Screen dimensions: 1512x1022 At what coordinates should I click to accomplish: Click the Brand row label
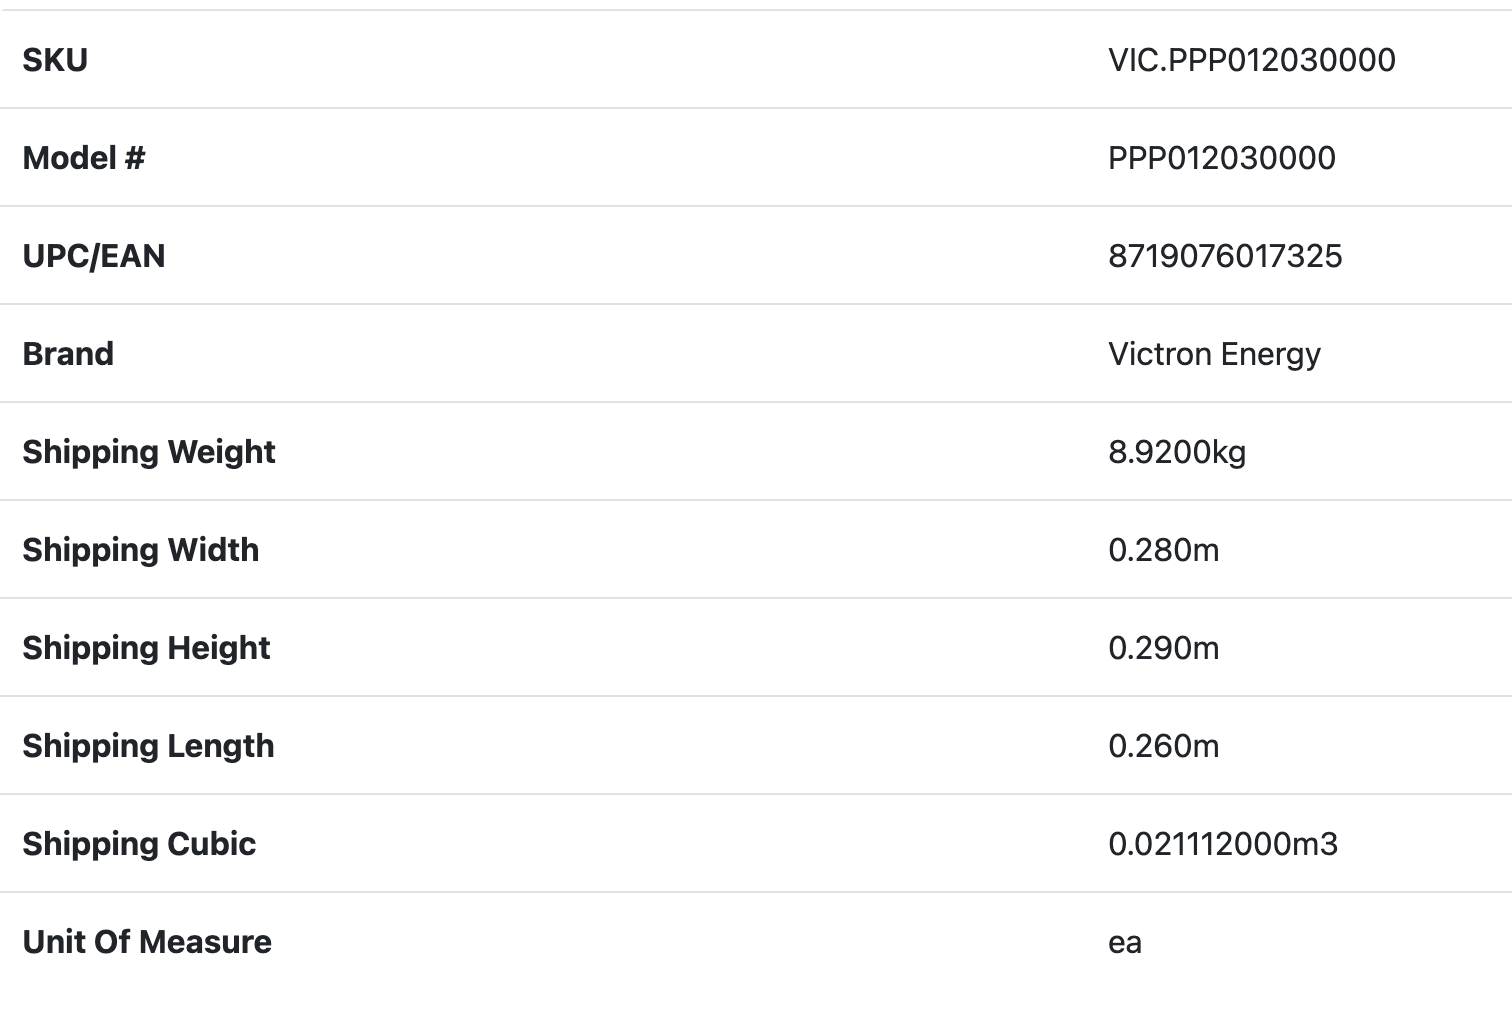(68, 354)
